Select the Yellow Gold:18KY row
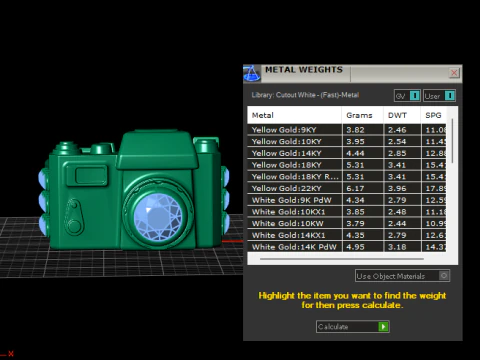 [347, 165]
